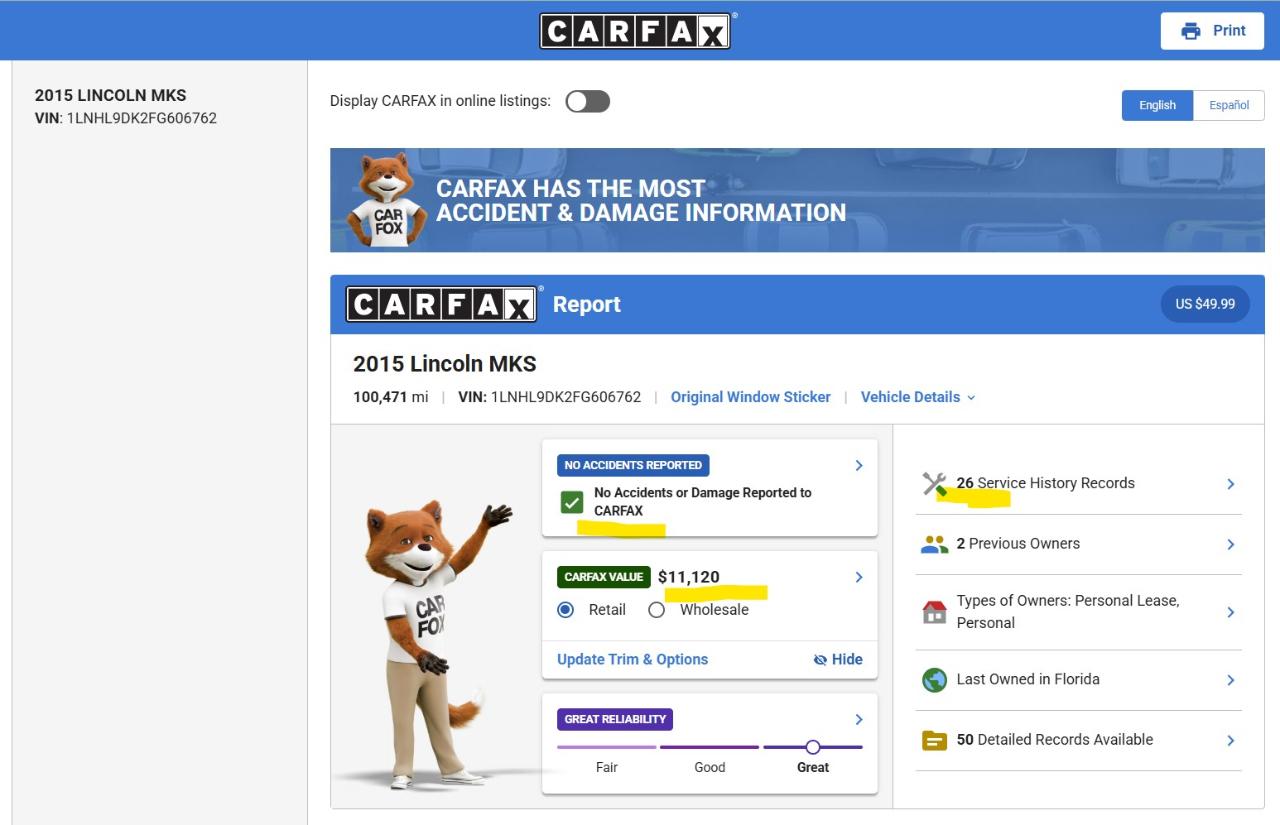Expand the Types of Owners row
Screen dimensions: 1280x825
(x=1079, y=612)
